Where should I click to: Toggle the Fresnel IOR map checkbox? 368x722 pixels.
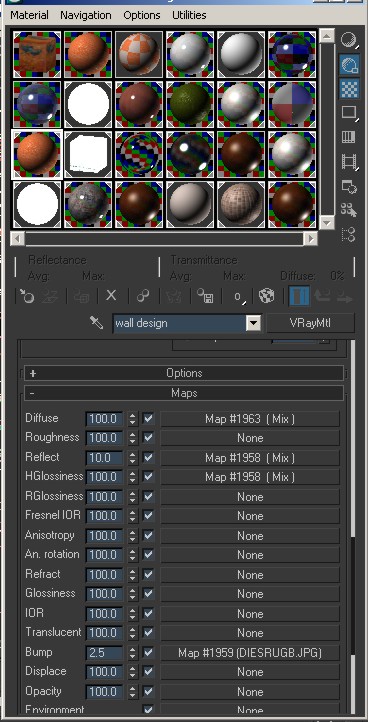click(x=148, y=516)
